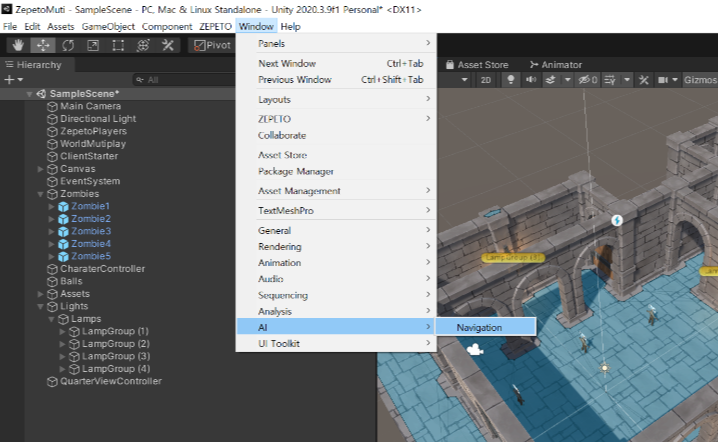Select the Scale tool
The height and width of the screenshot is (442, 718).
(x=93, y=45)
